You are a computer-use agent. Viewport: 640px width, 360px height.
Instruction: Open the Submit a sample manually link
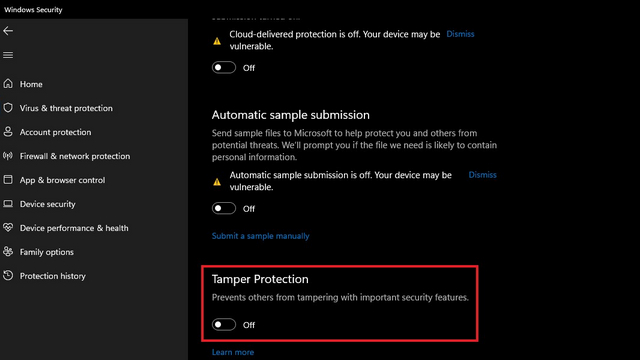point(260,236)
